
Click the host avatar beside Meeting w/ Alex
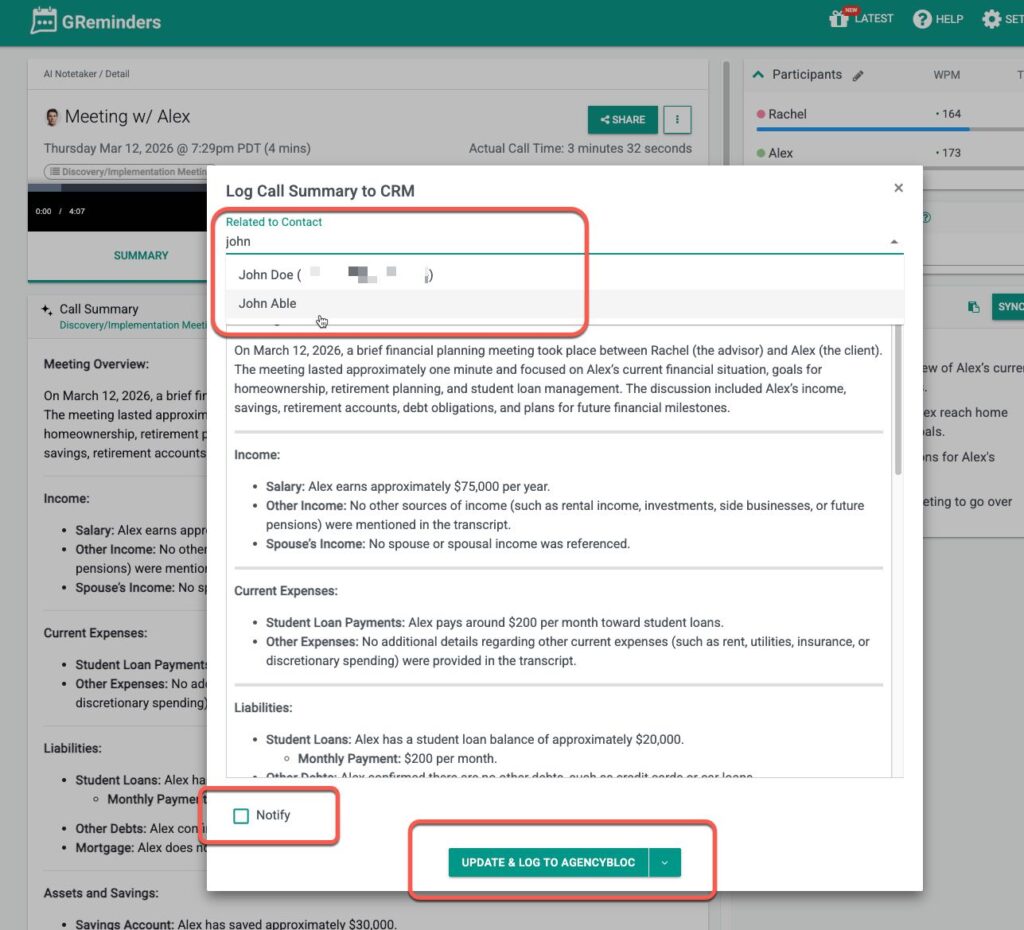point(52,117)
